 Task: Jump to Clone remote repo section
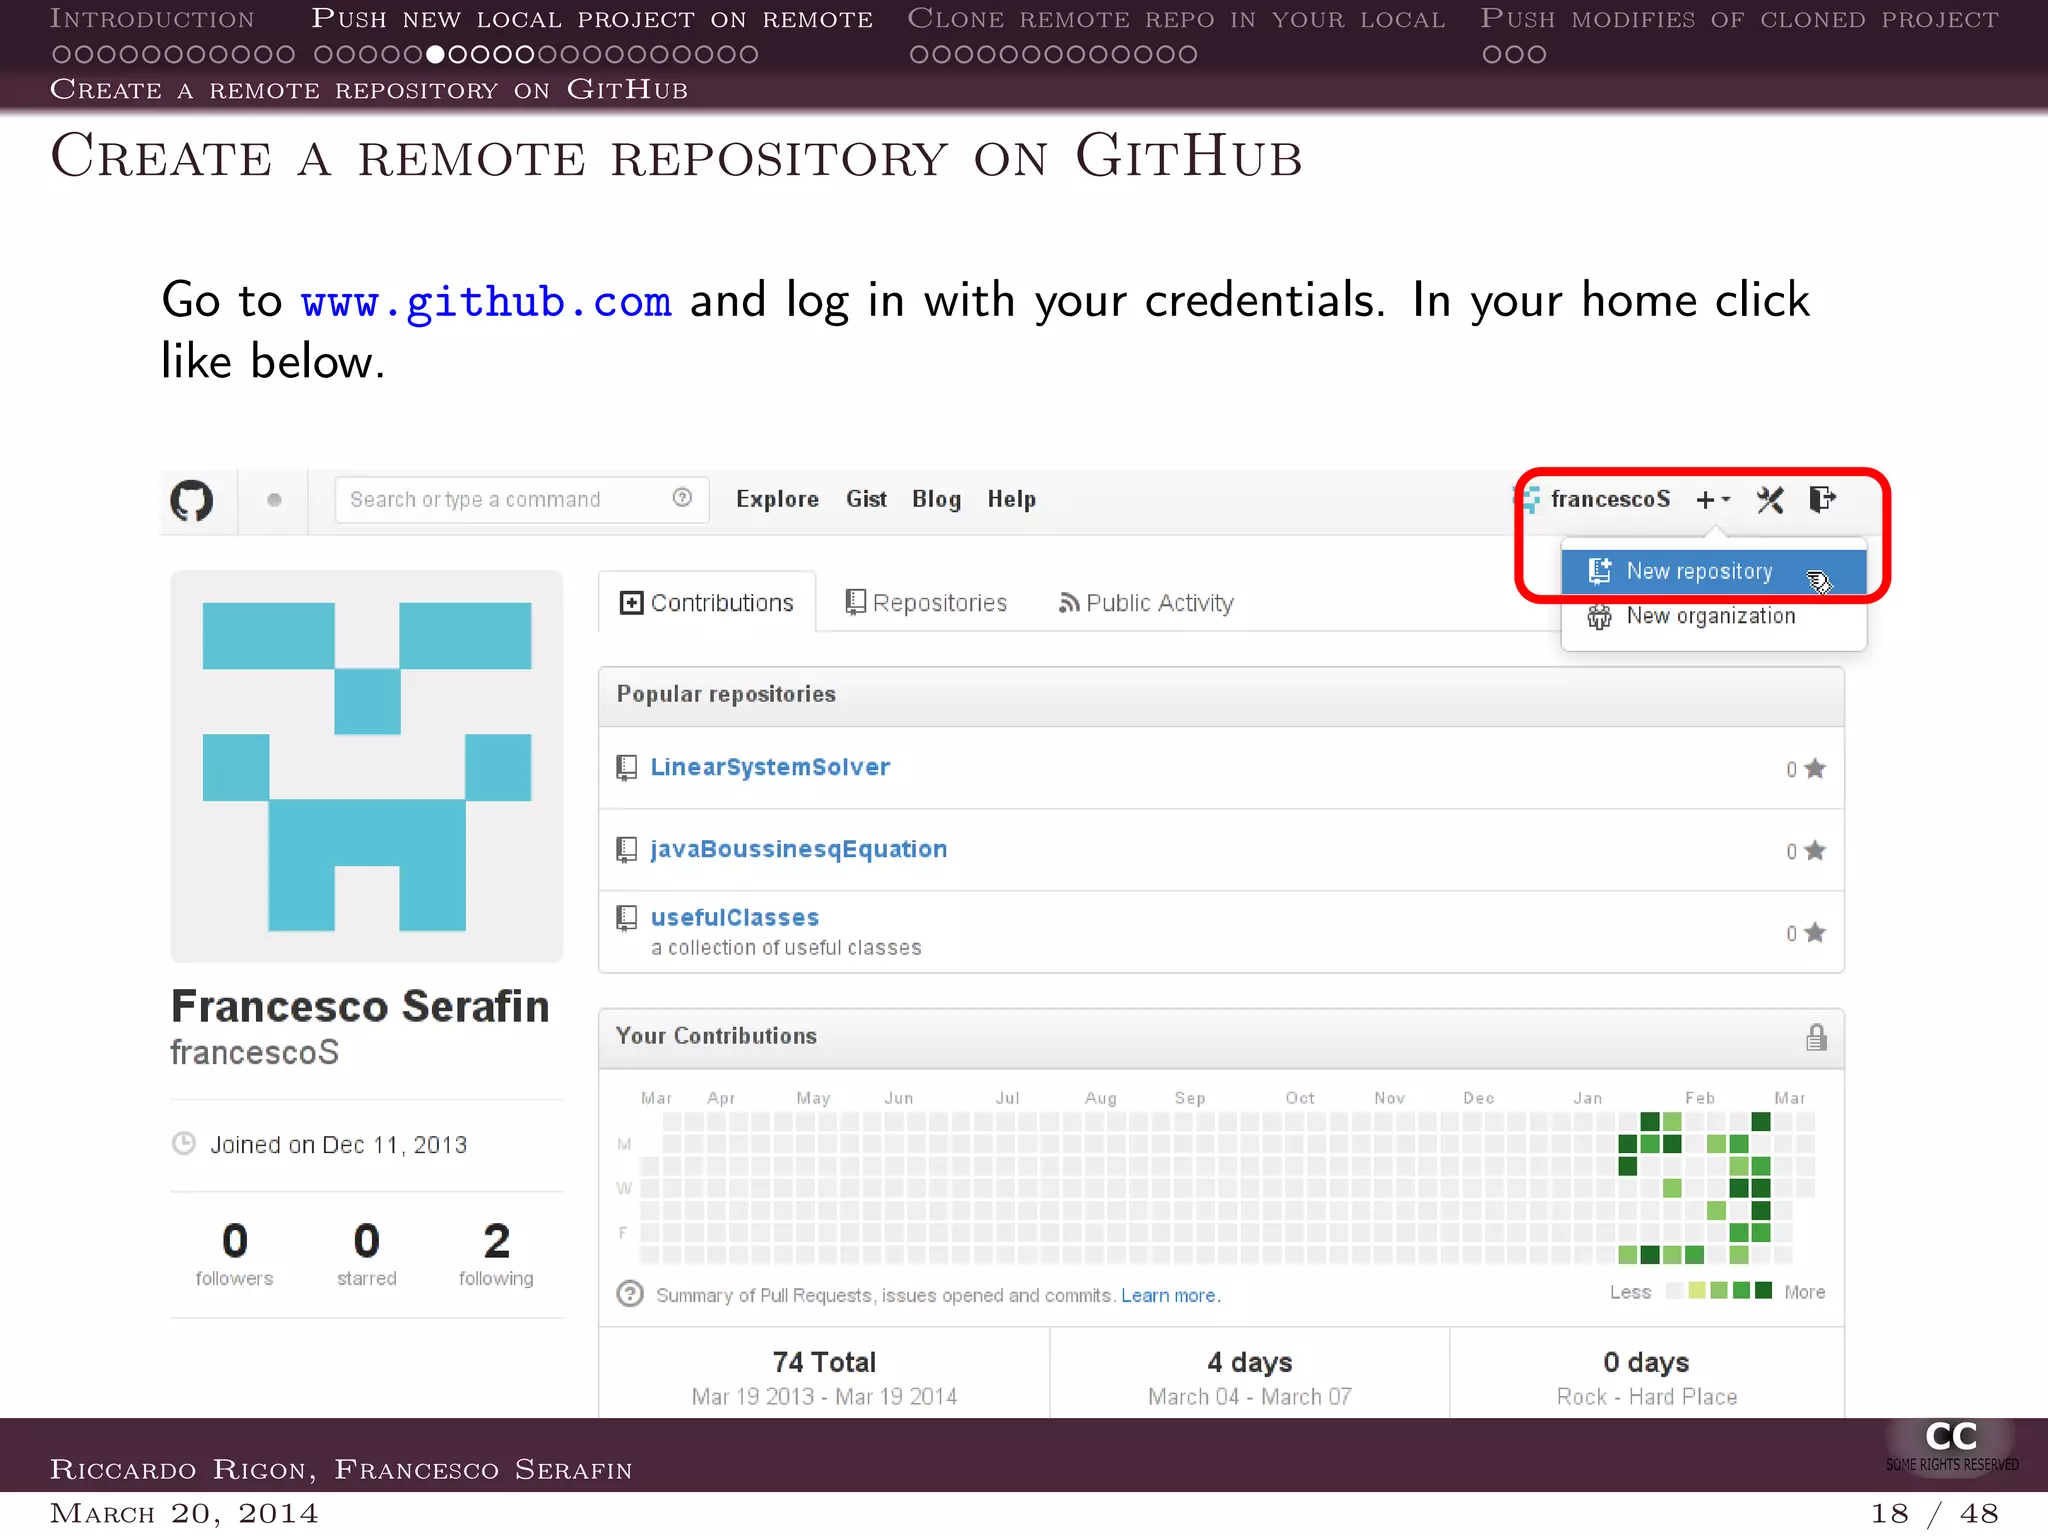point(1176,19)
